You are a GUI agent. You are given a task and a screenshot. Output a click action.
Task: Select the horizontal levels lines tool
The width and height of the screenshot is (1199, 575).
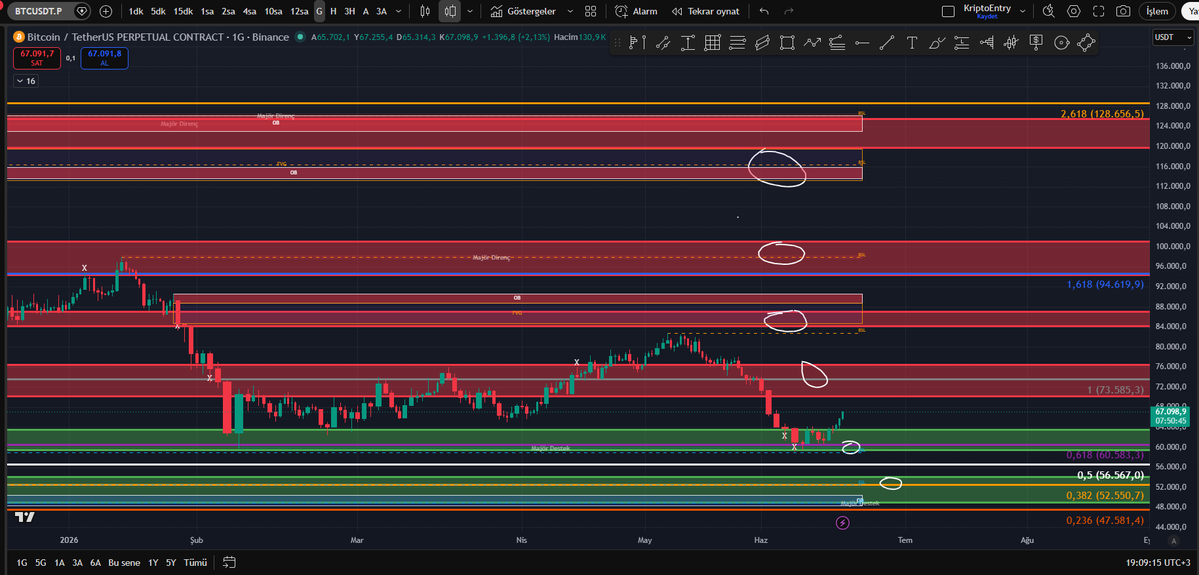tap(737, 43)
